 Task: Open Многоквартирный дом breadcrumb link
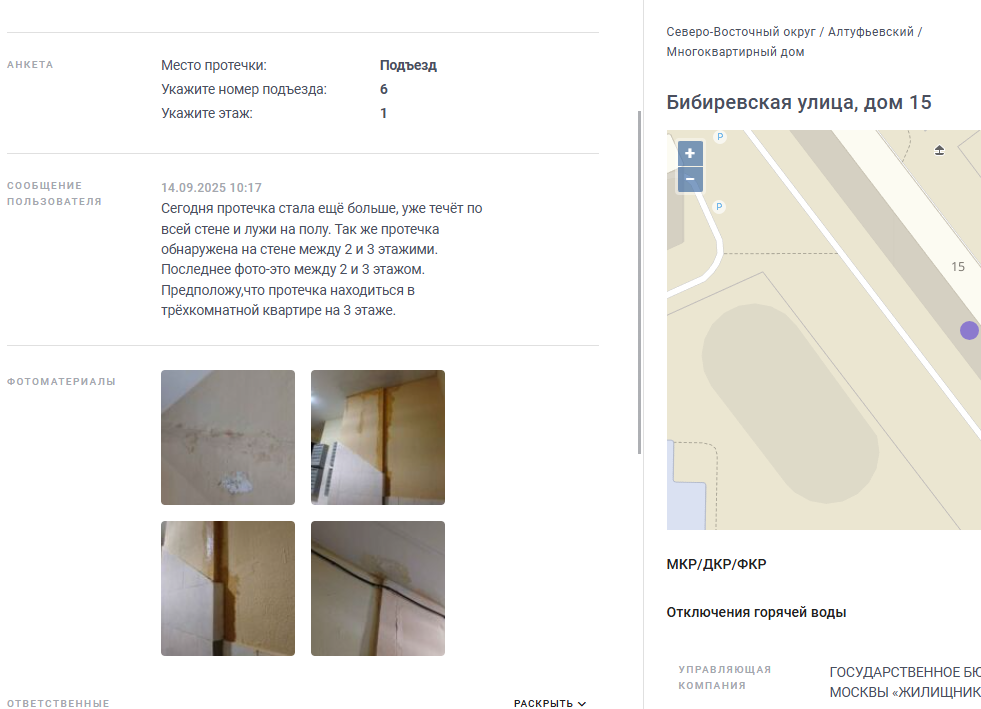pos(735,52)
